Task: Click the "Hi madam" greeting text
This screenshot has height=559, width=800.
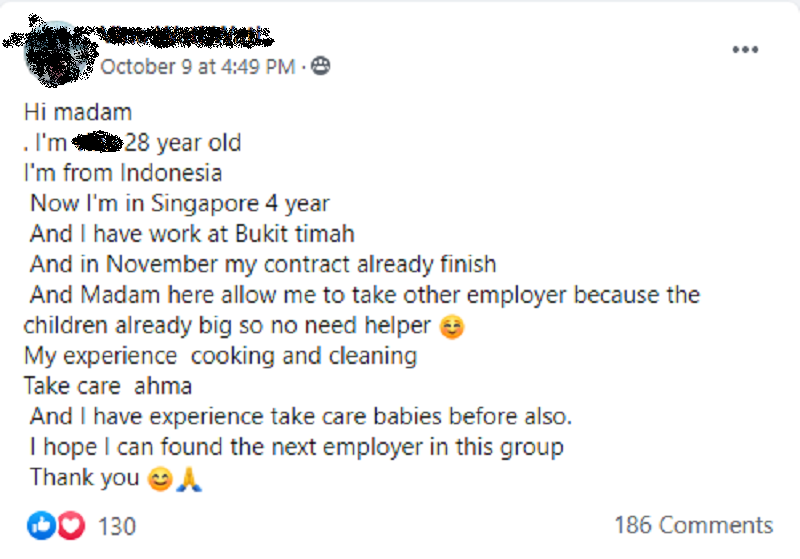Action: pyautogui.click(x=78, y=112)
